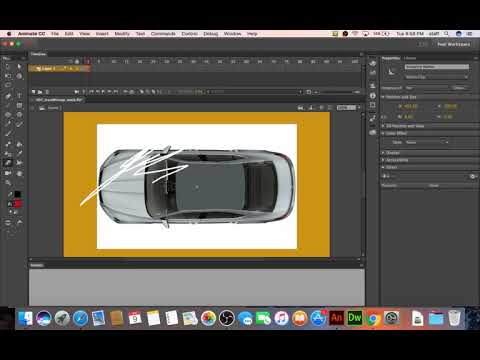
Task: Select the Ink Bottle tool
Action: pos(7,154)
